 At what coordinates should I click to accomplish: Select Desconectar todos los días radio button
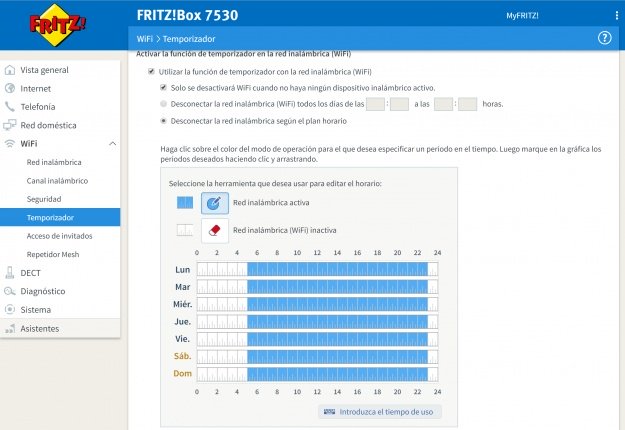pos(163,104)
